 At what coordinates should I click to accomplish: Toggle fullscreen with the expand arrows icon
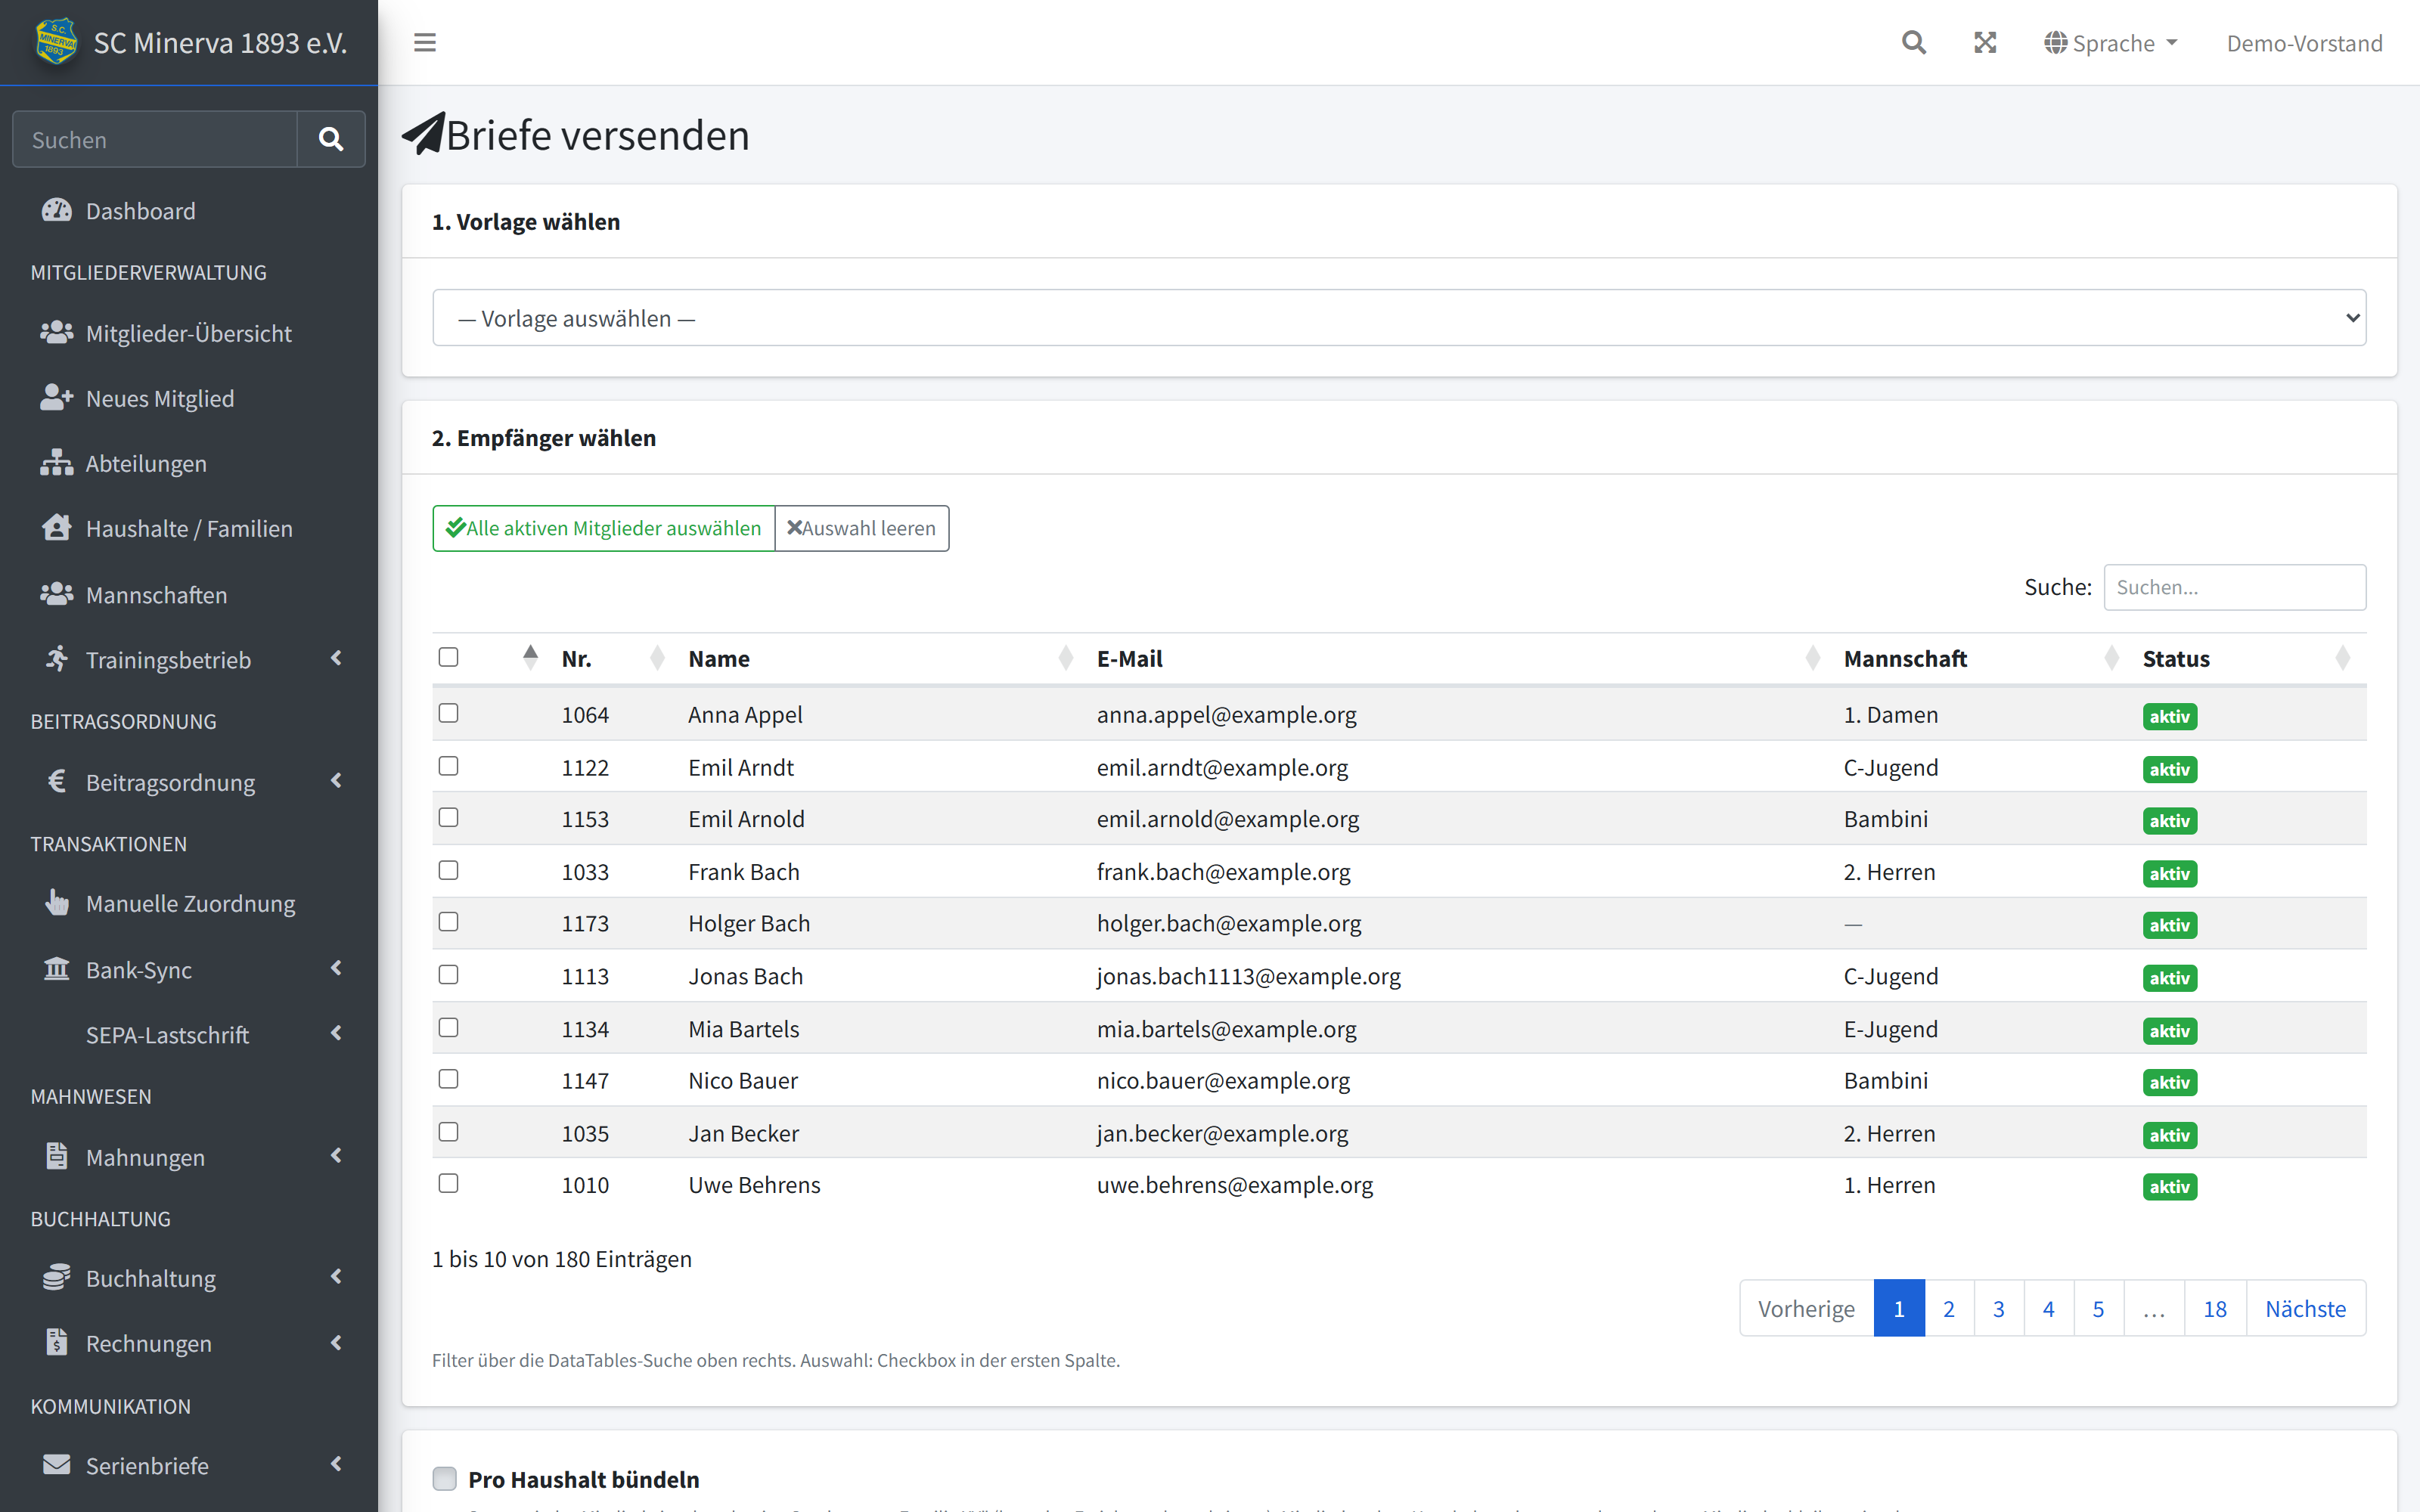(x=1985, y=43)
